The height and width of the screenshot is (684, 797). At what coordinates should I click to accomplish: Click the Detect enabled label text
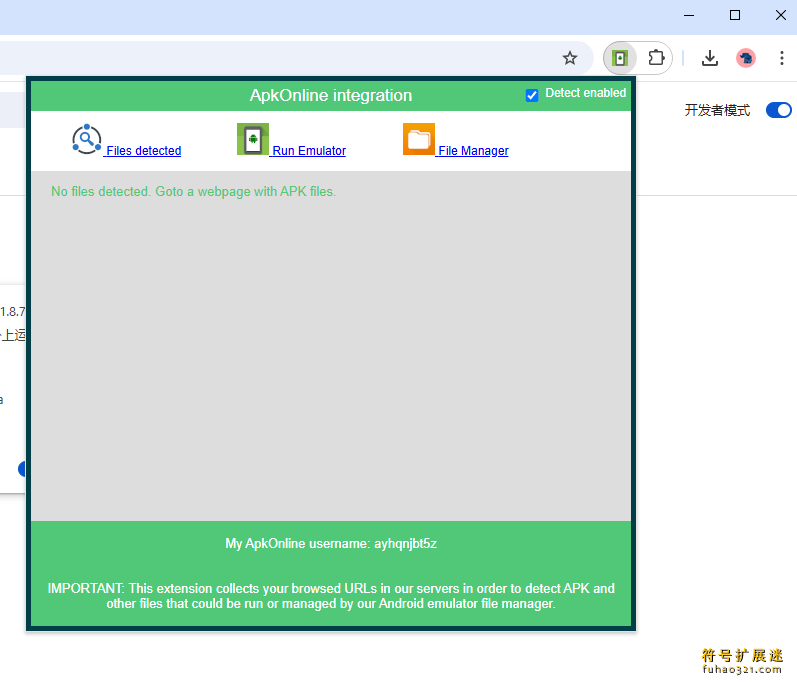coord(586,93)
